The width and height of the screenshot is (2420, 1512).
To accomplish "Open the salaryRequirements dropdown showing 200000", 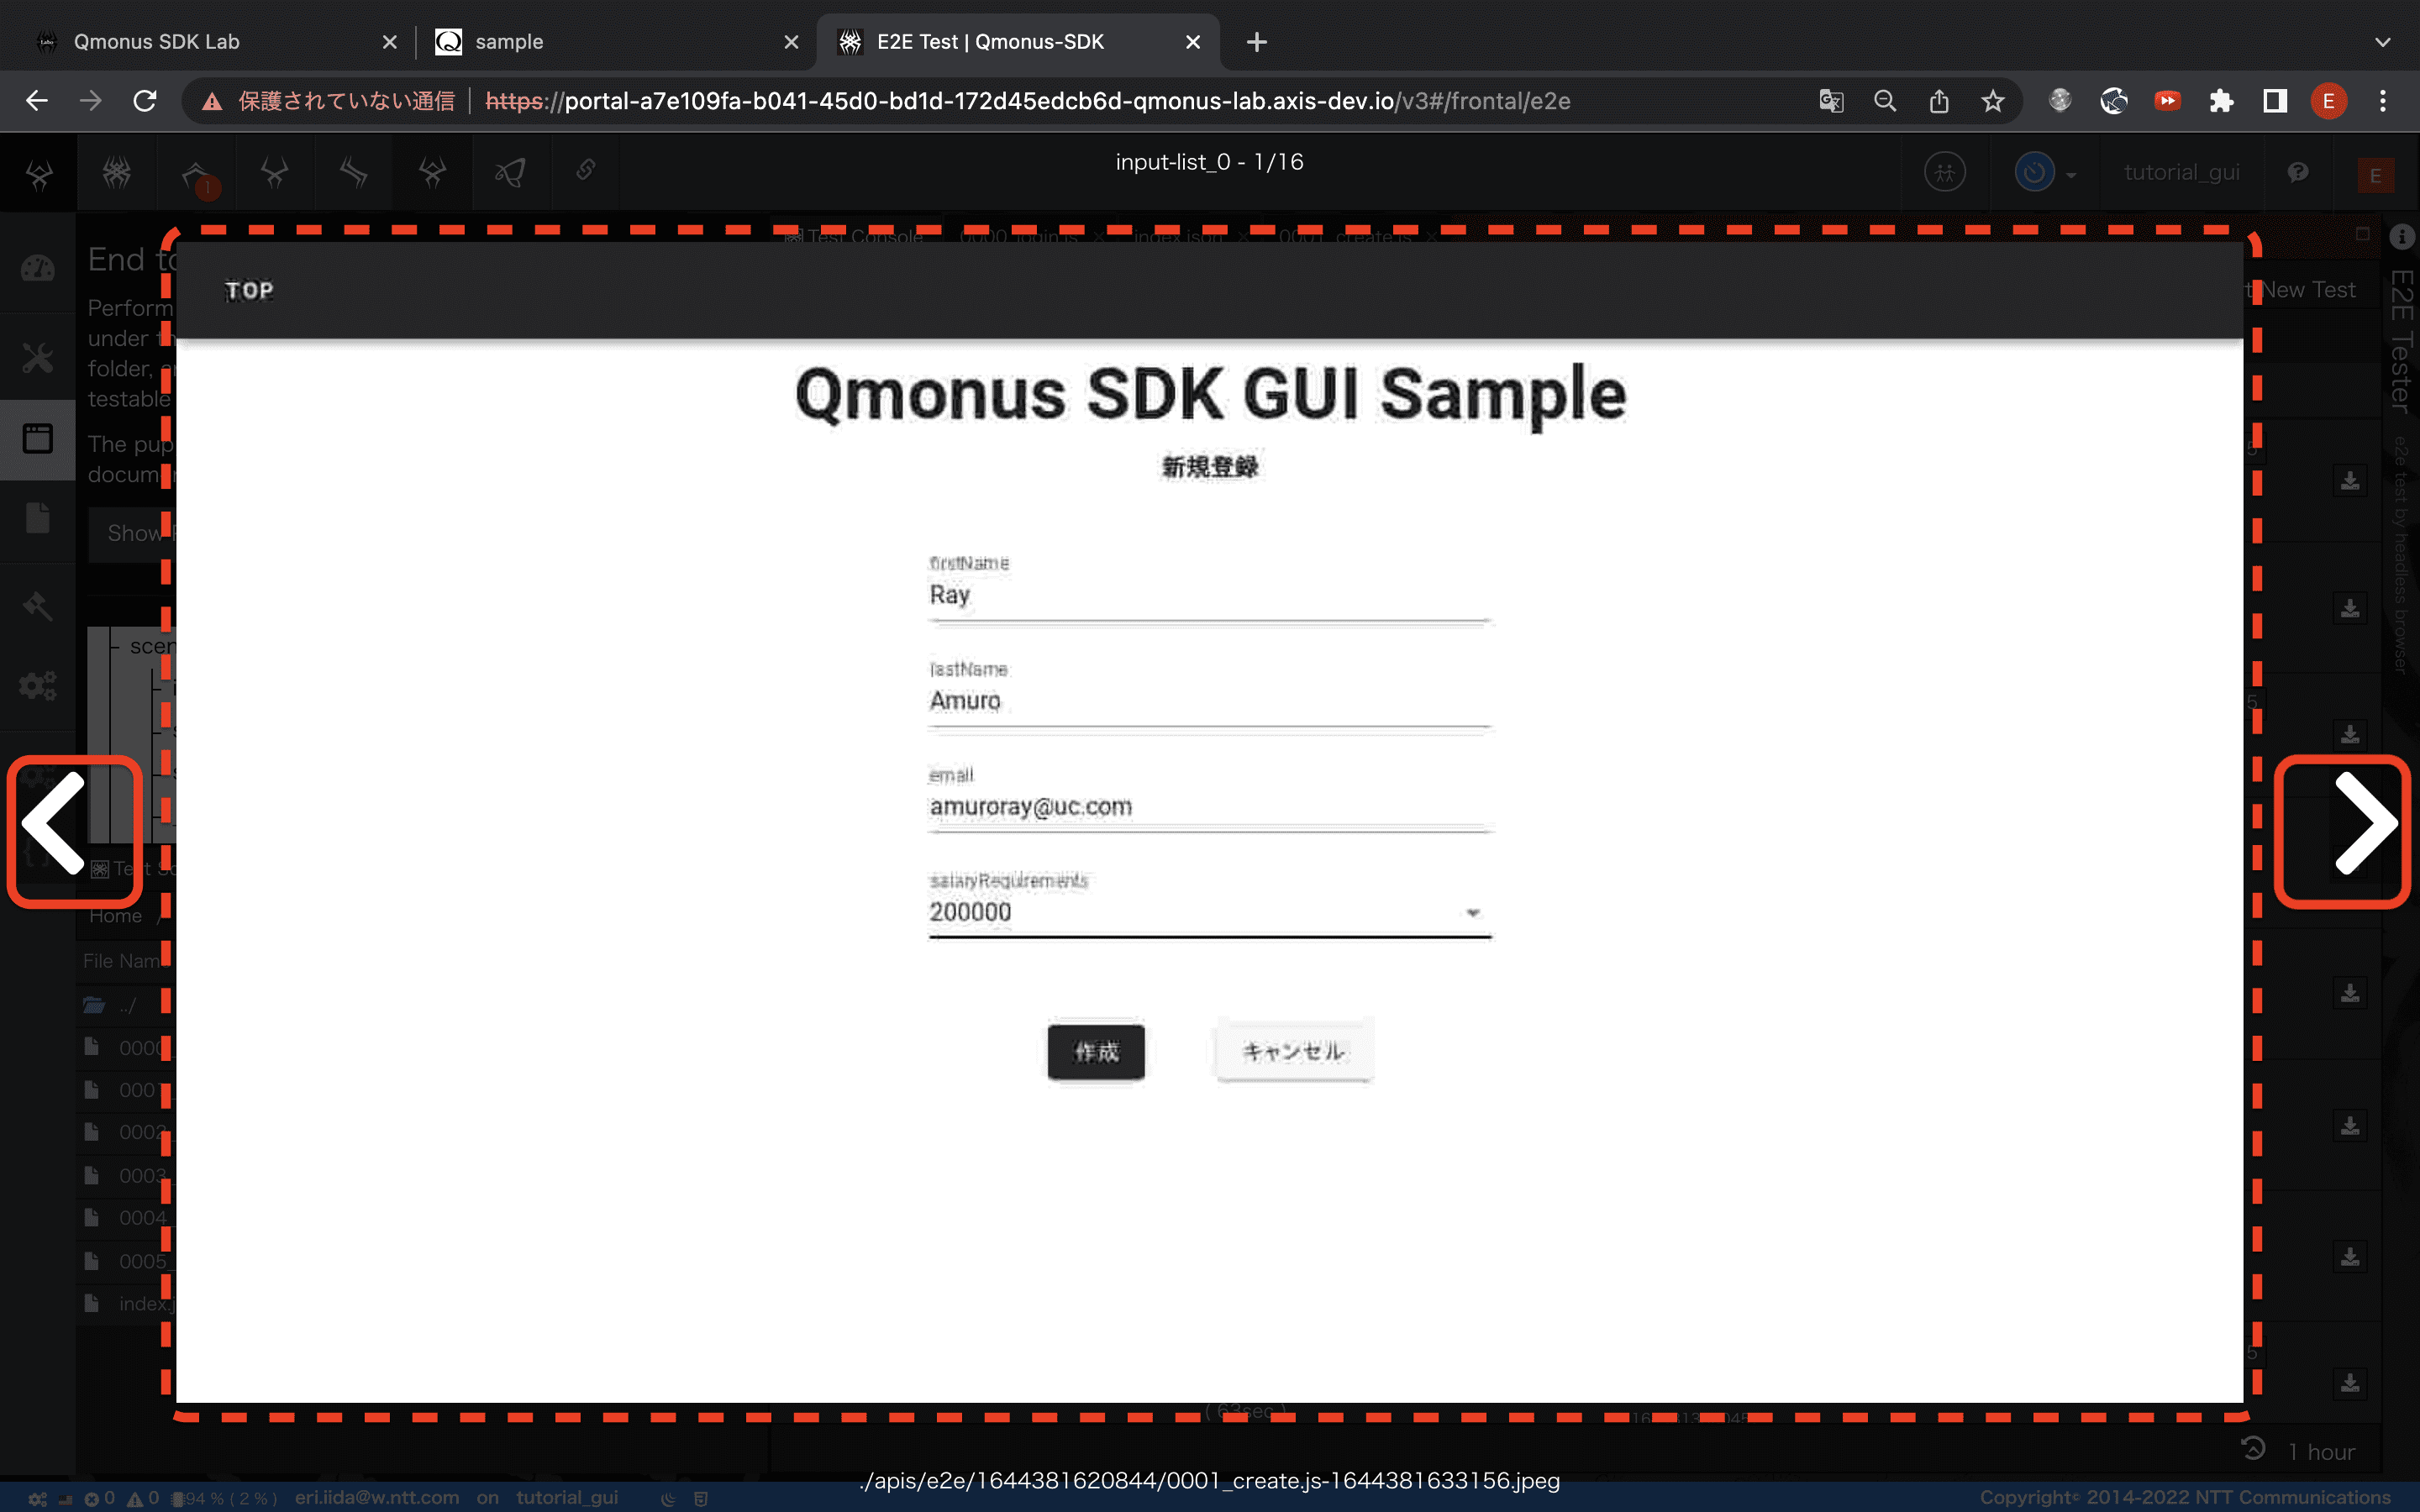I will click(1210, 912).
